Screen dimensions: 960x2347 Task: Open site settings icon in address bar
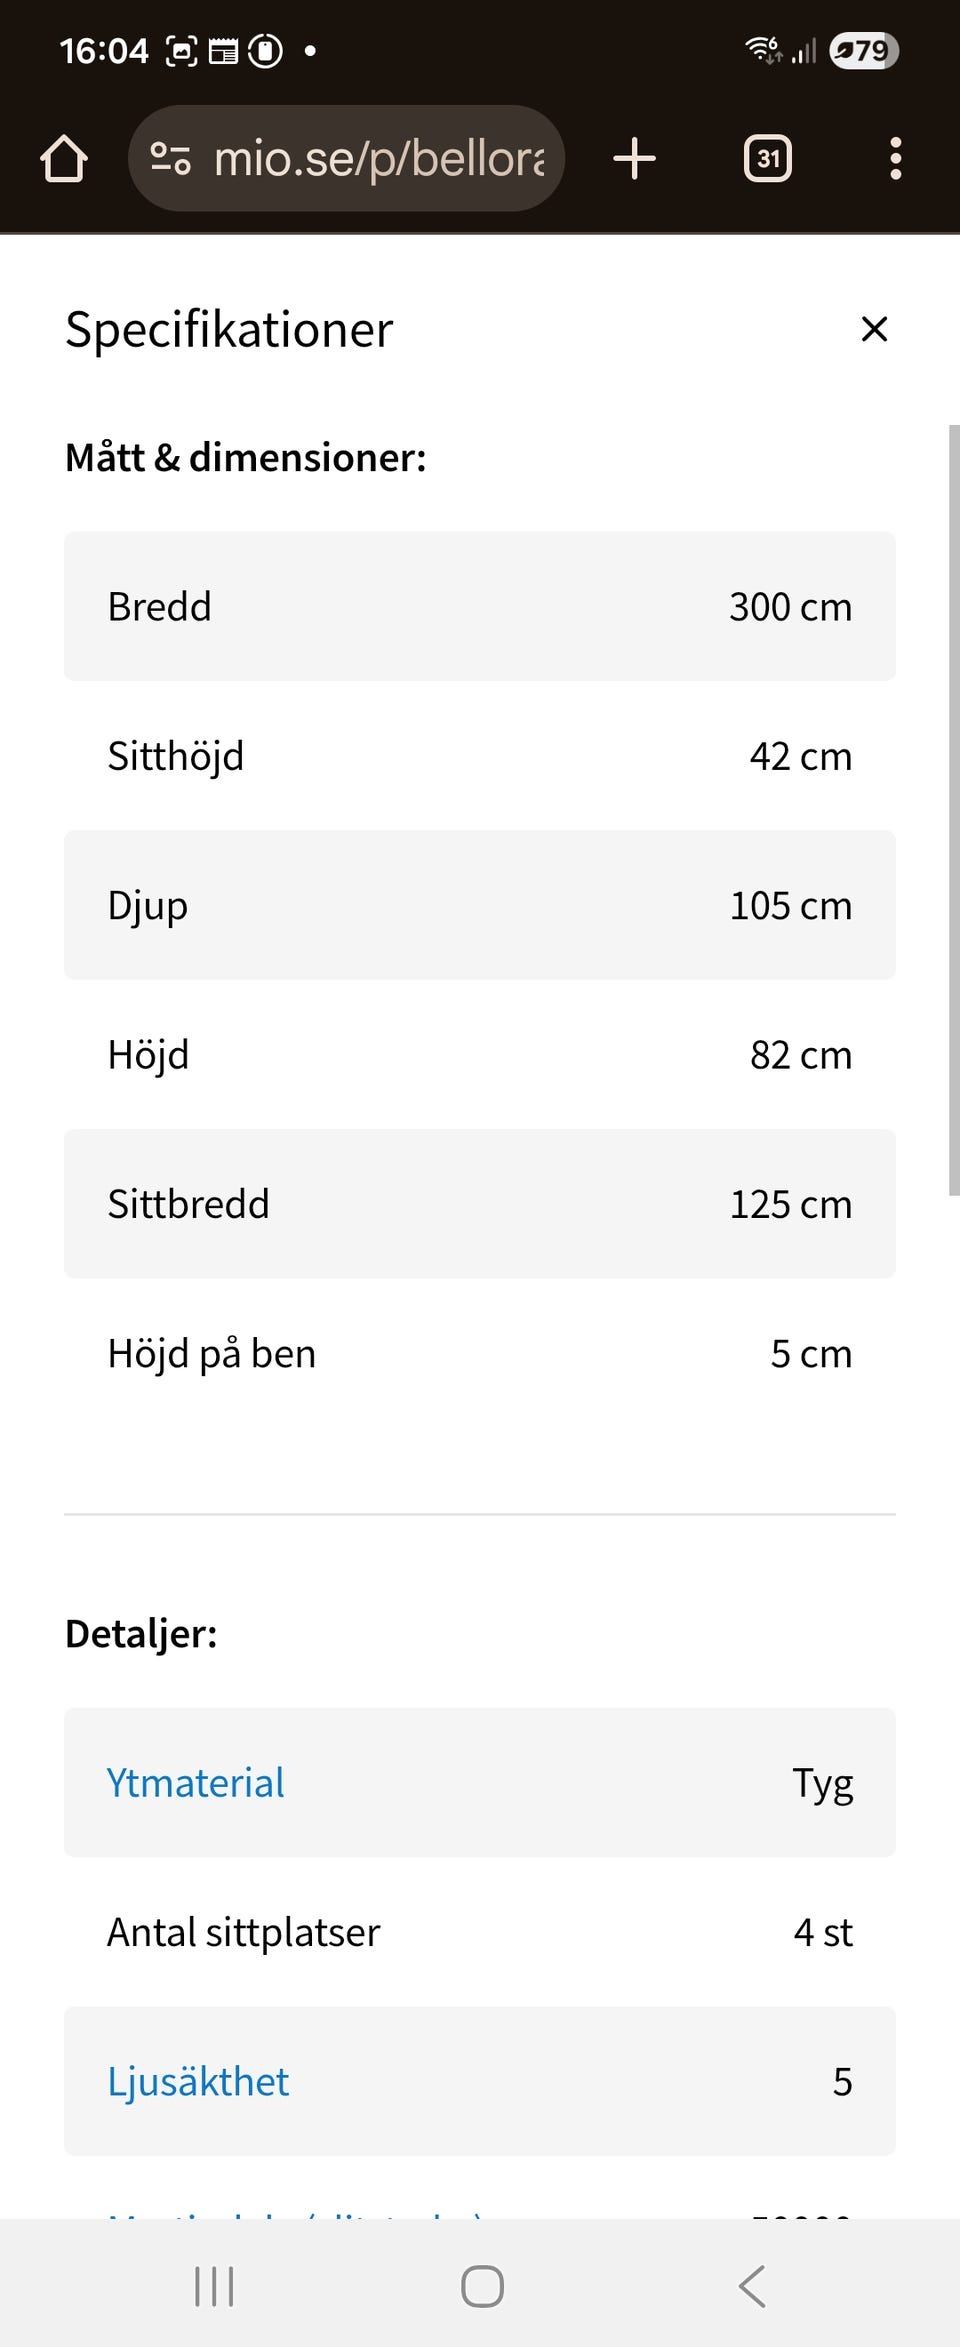(170, 159)
